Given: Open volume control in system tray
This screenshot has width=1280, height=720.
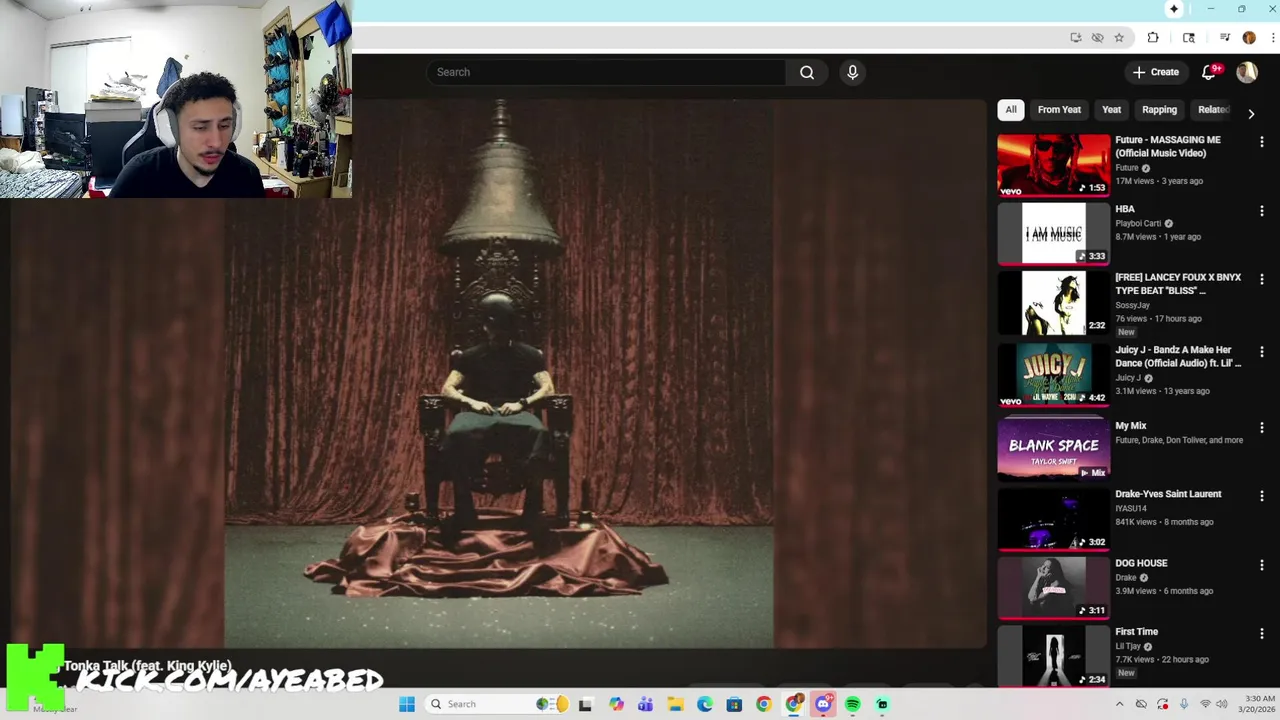Looking at the screenshot, I should pyautogui.click(x=1221, y=704).
